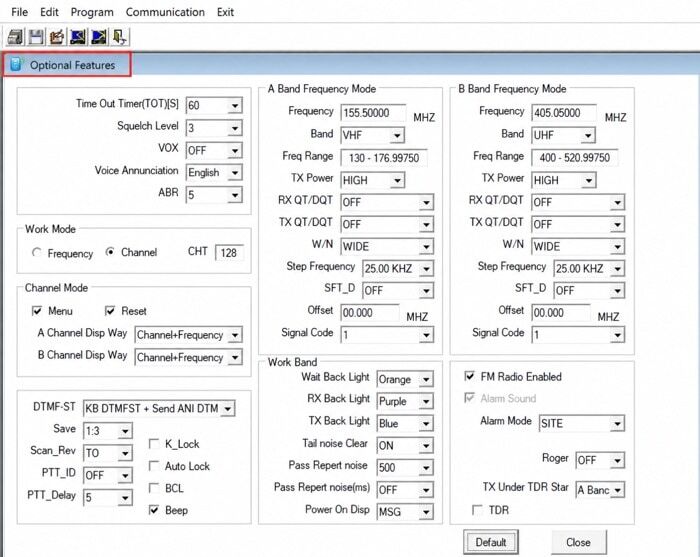The height and width of the screenshot is (557, 700).
Task: Select the Frequency work mode radio button
Action: click(x=37, y=253)
